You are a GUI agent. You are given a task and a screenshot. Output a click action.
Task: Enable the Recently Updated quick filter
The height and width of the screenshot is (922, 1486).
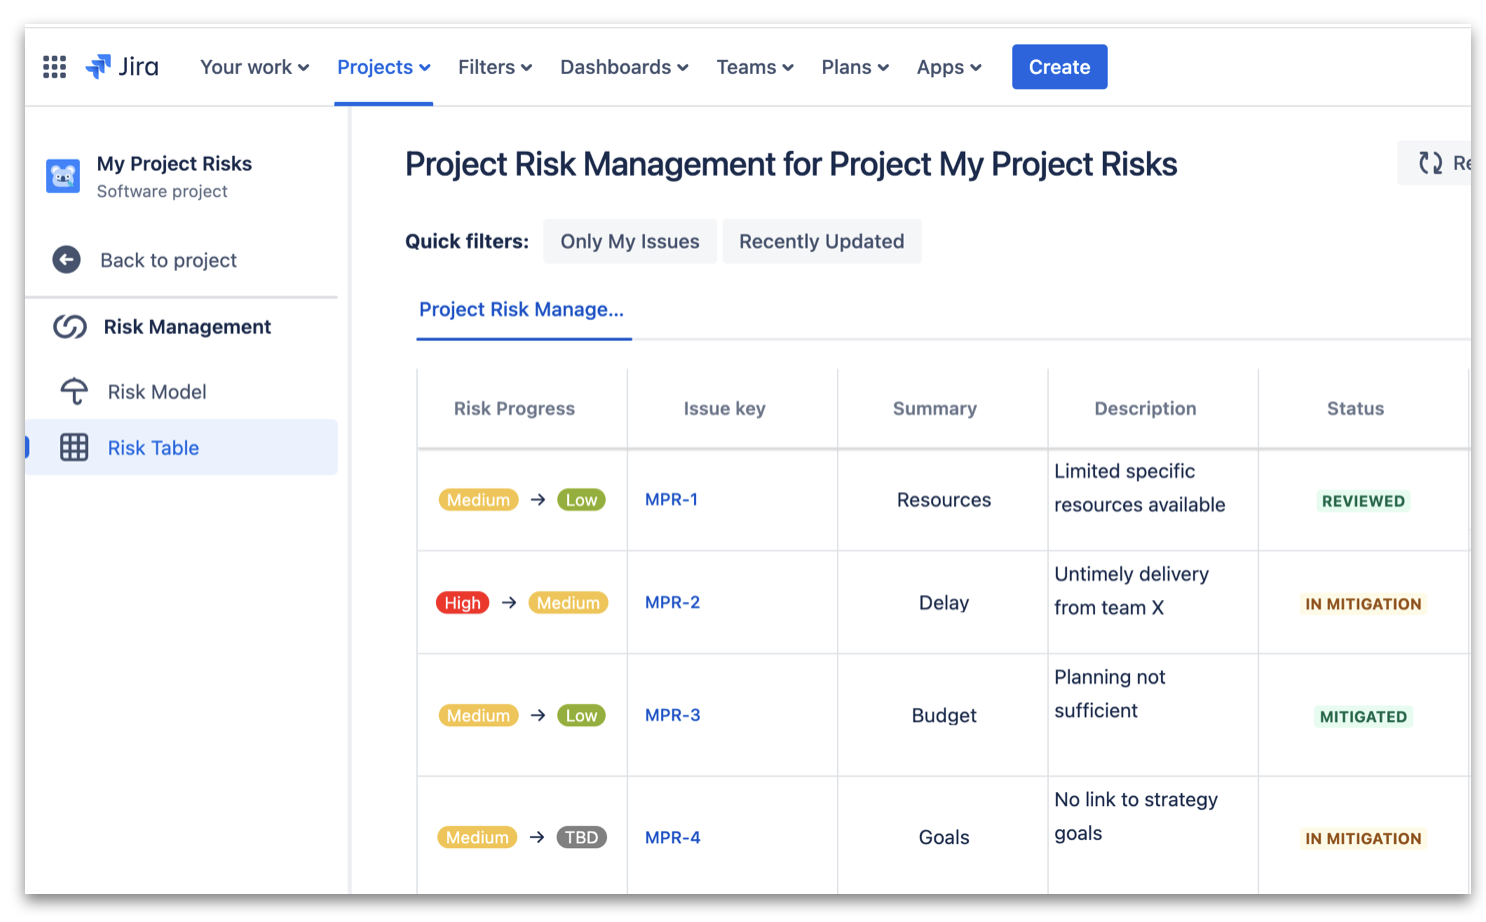(821, 241)
